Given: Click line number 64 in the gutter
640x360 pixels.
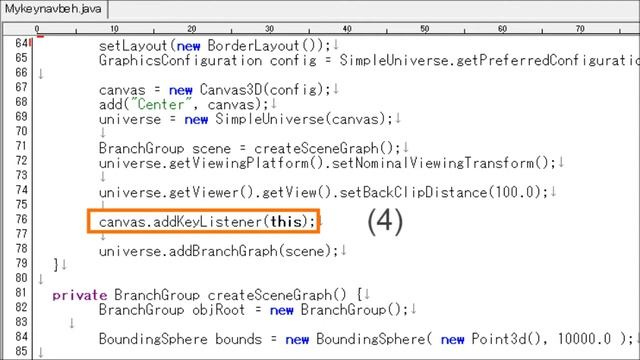Looking at the screenshot, I should tap(21, 43).
